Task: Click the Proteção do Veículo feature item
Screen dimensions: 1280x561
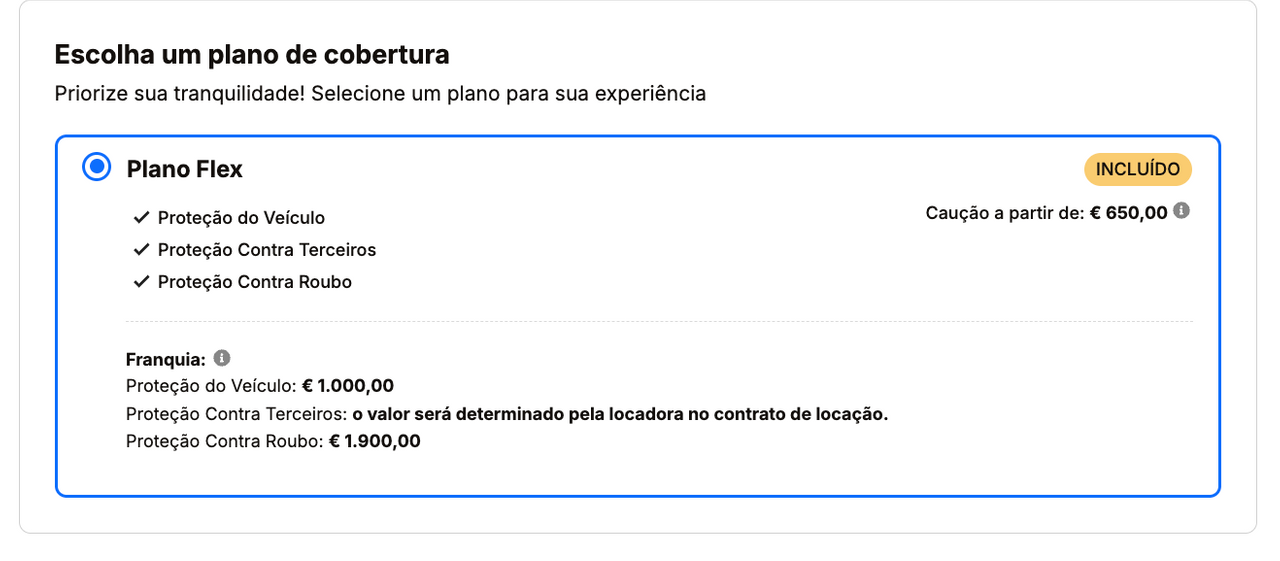Action: click(241, 218)
